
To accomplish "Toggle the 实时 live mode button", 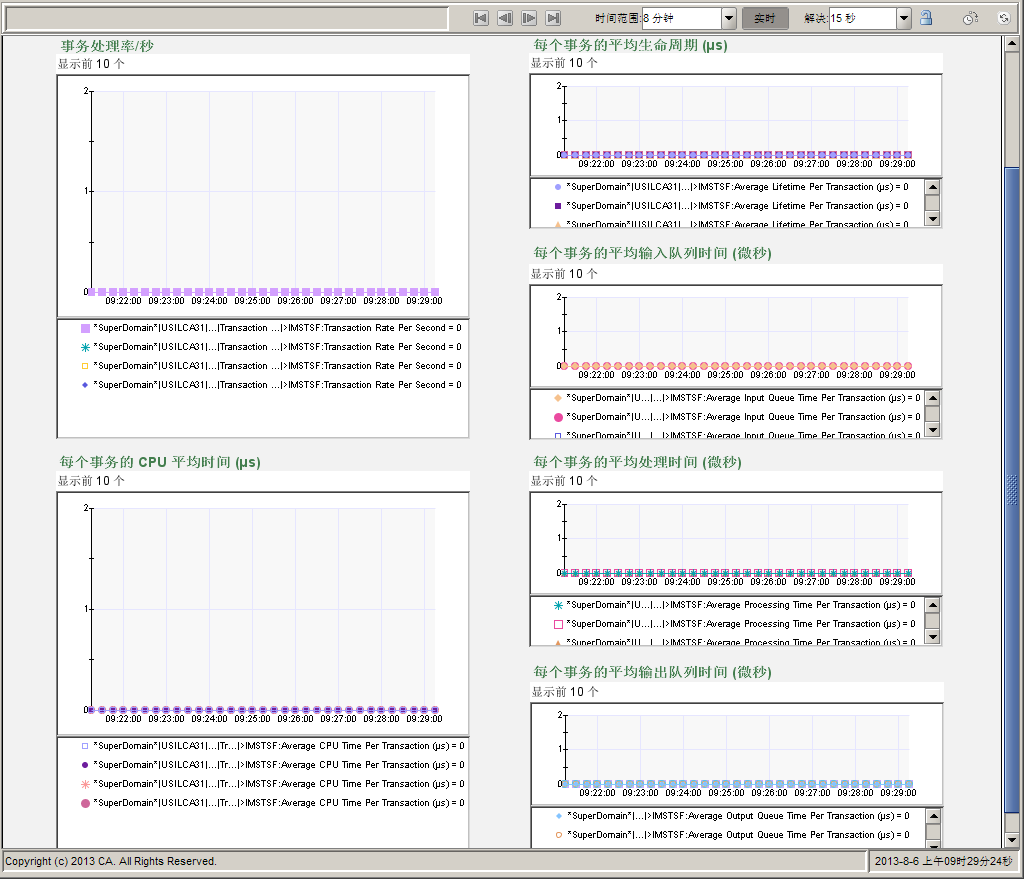I will pos(765,18).
